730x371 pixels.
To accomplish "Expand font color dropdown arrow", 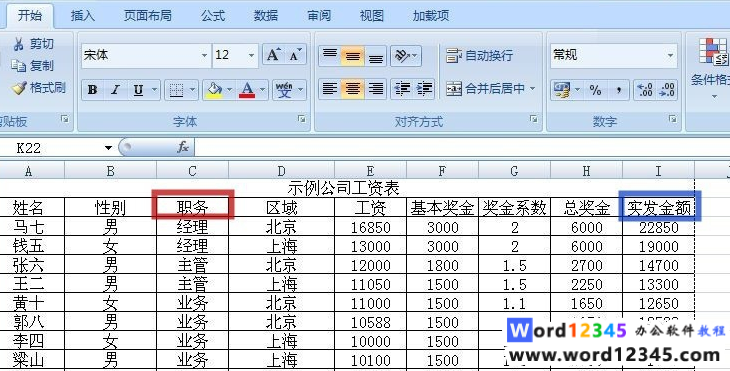I will 263,90.
